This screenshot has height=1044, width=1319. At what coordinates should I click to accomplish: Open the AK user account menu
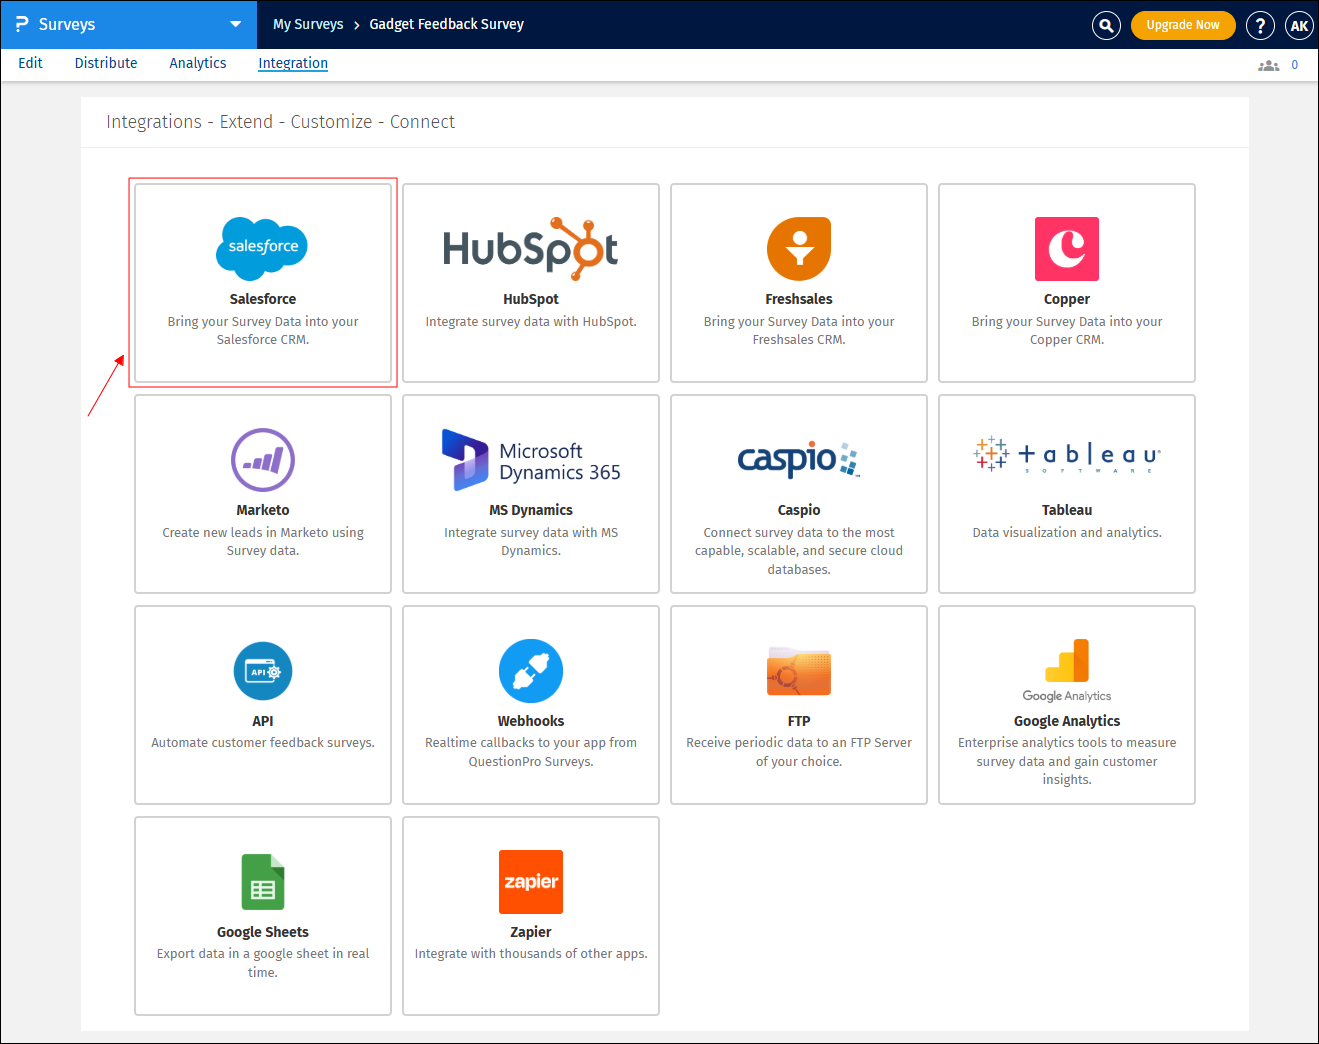pos(1299,25)
